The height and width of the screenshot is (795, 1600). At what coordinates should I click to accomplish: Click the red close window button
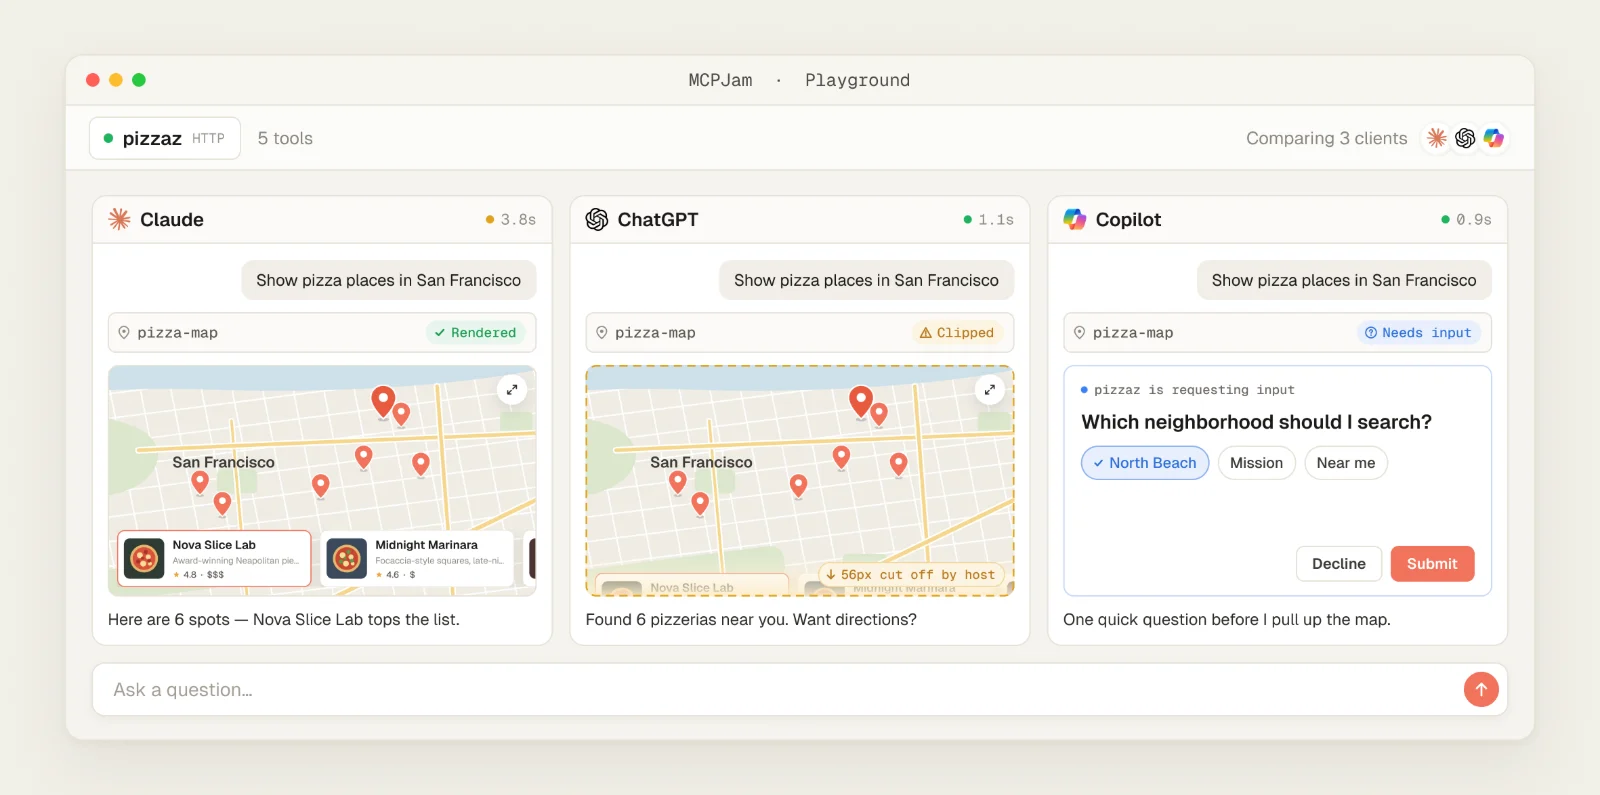[x=93, y=80]
